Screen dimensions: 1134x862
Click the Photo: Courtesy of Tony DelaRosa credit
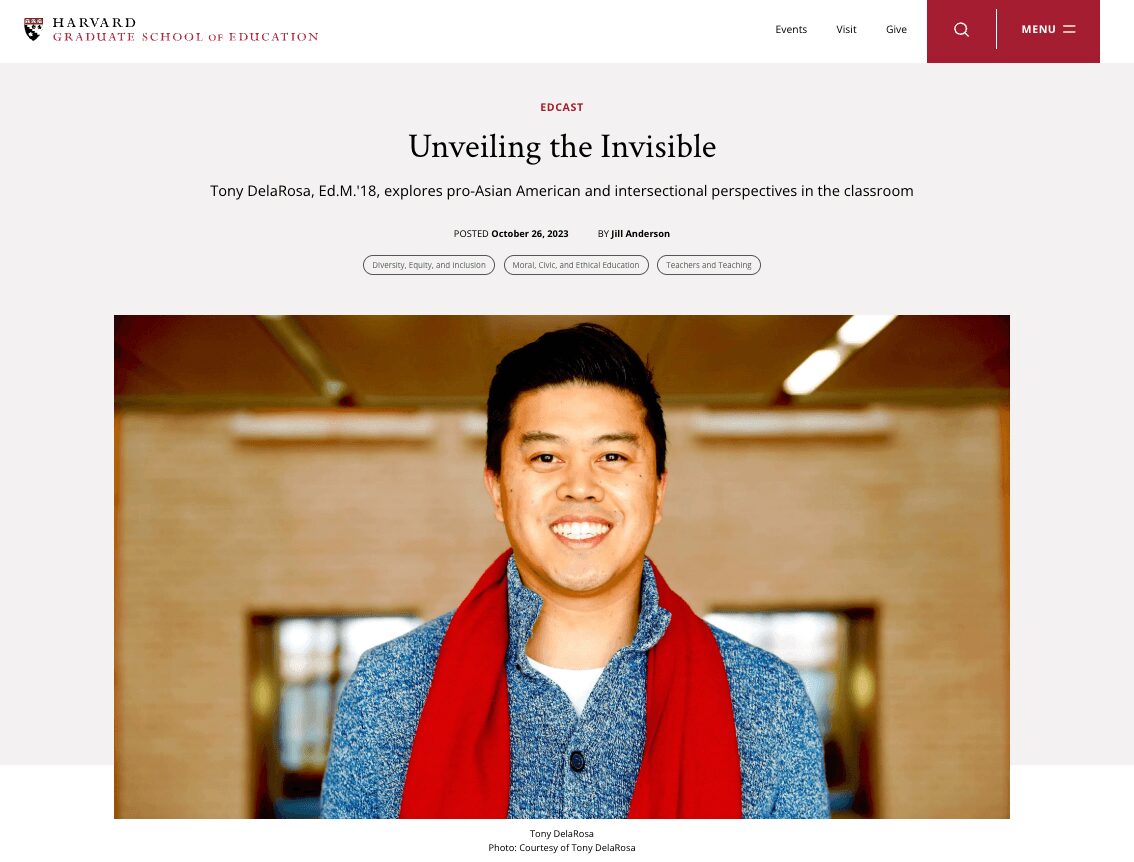pos(561,848)
